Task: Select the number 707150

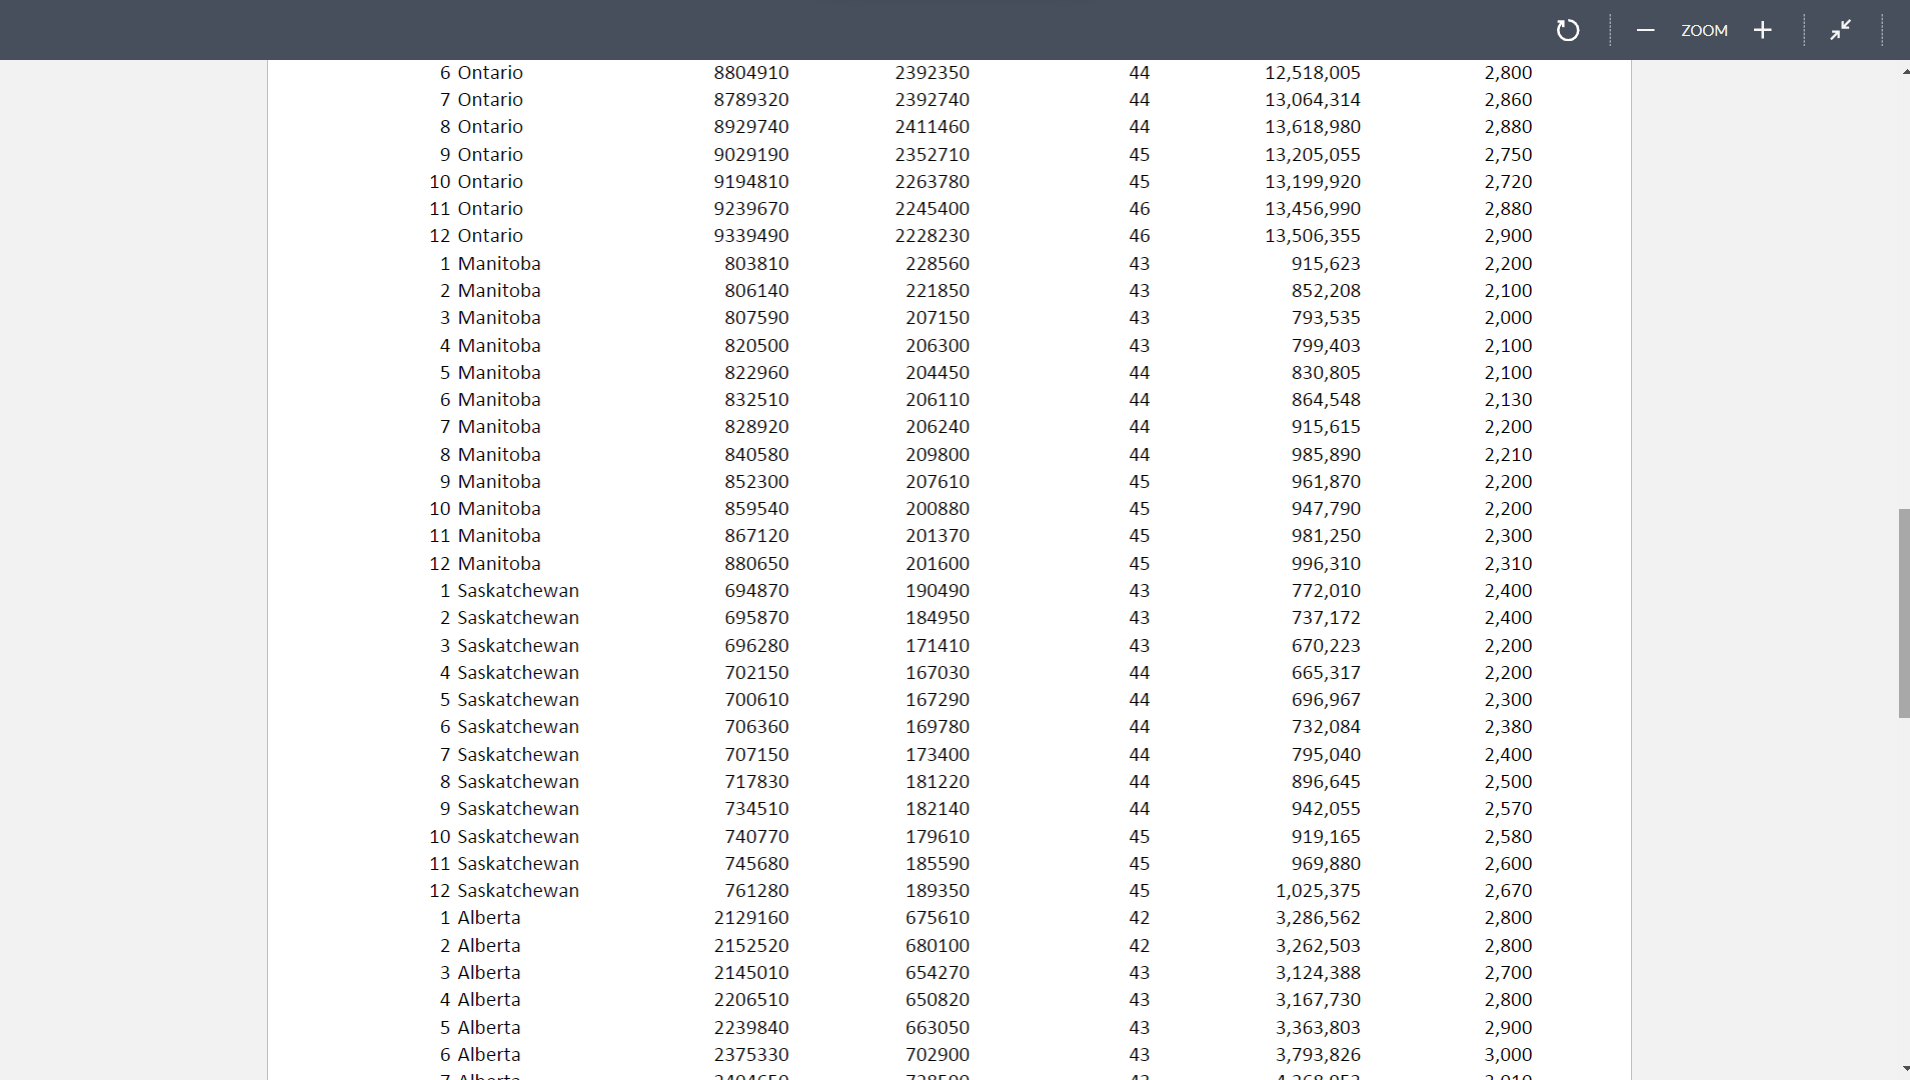Action: click(x=757, y=755)
